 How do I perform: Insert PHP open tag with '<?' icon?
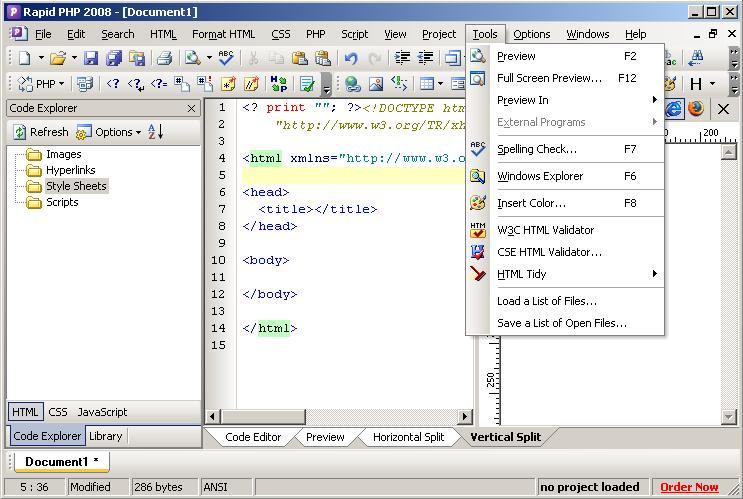pyautogui.click(x=113, y=84)
